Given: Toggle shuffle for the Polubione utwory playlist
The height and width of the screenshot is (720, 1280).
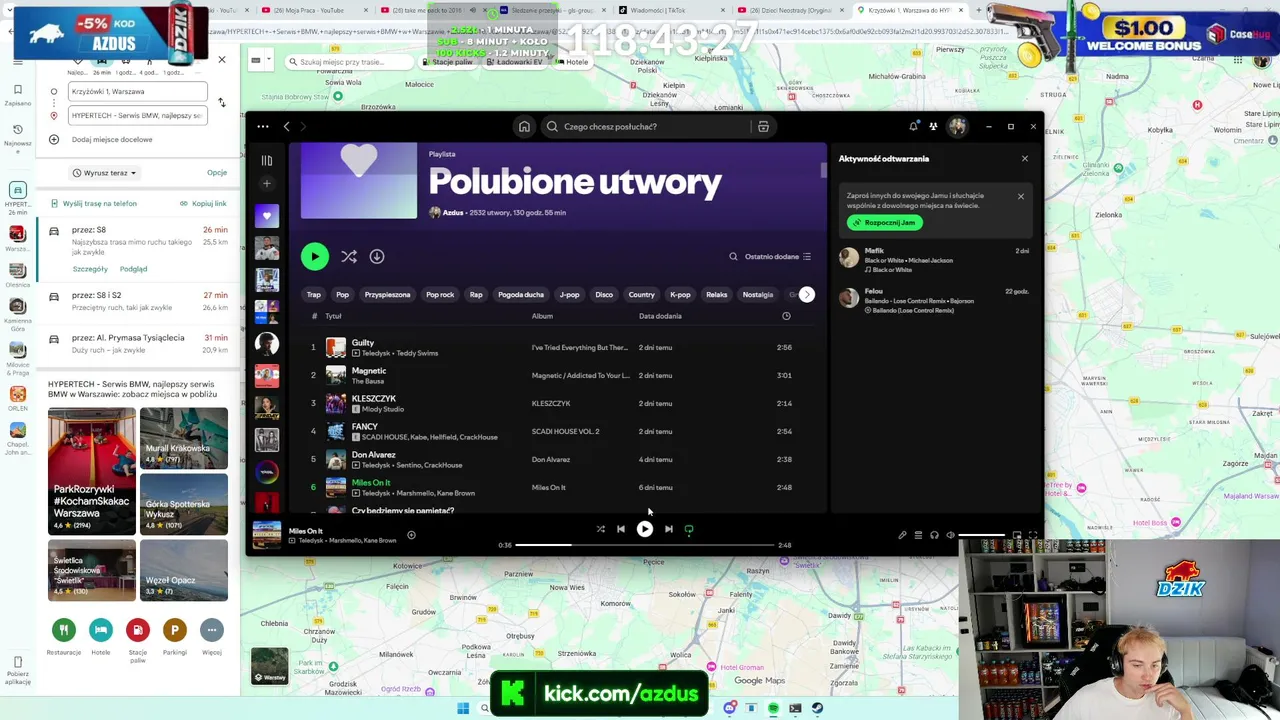Looking at the screenshot, I should (349, 257).
